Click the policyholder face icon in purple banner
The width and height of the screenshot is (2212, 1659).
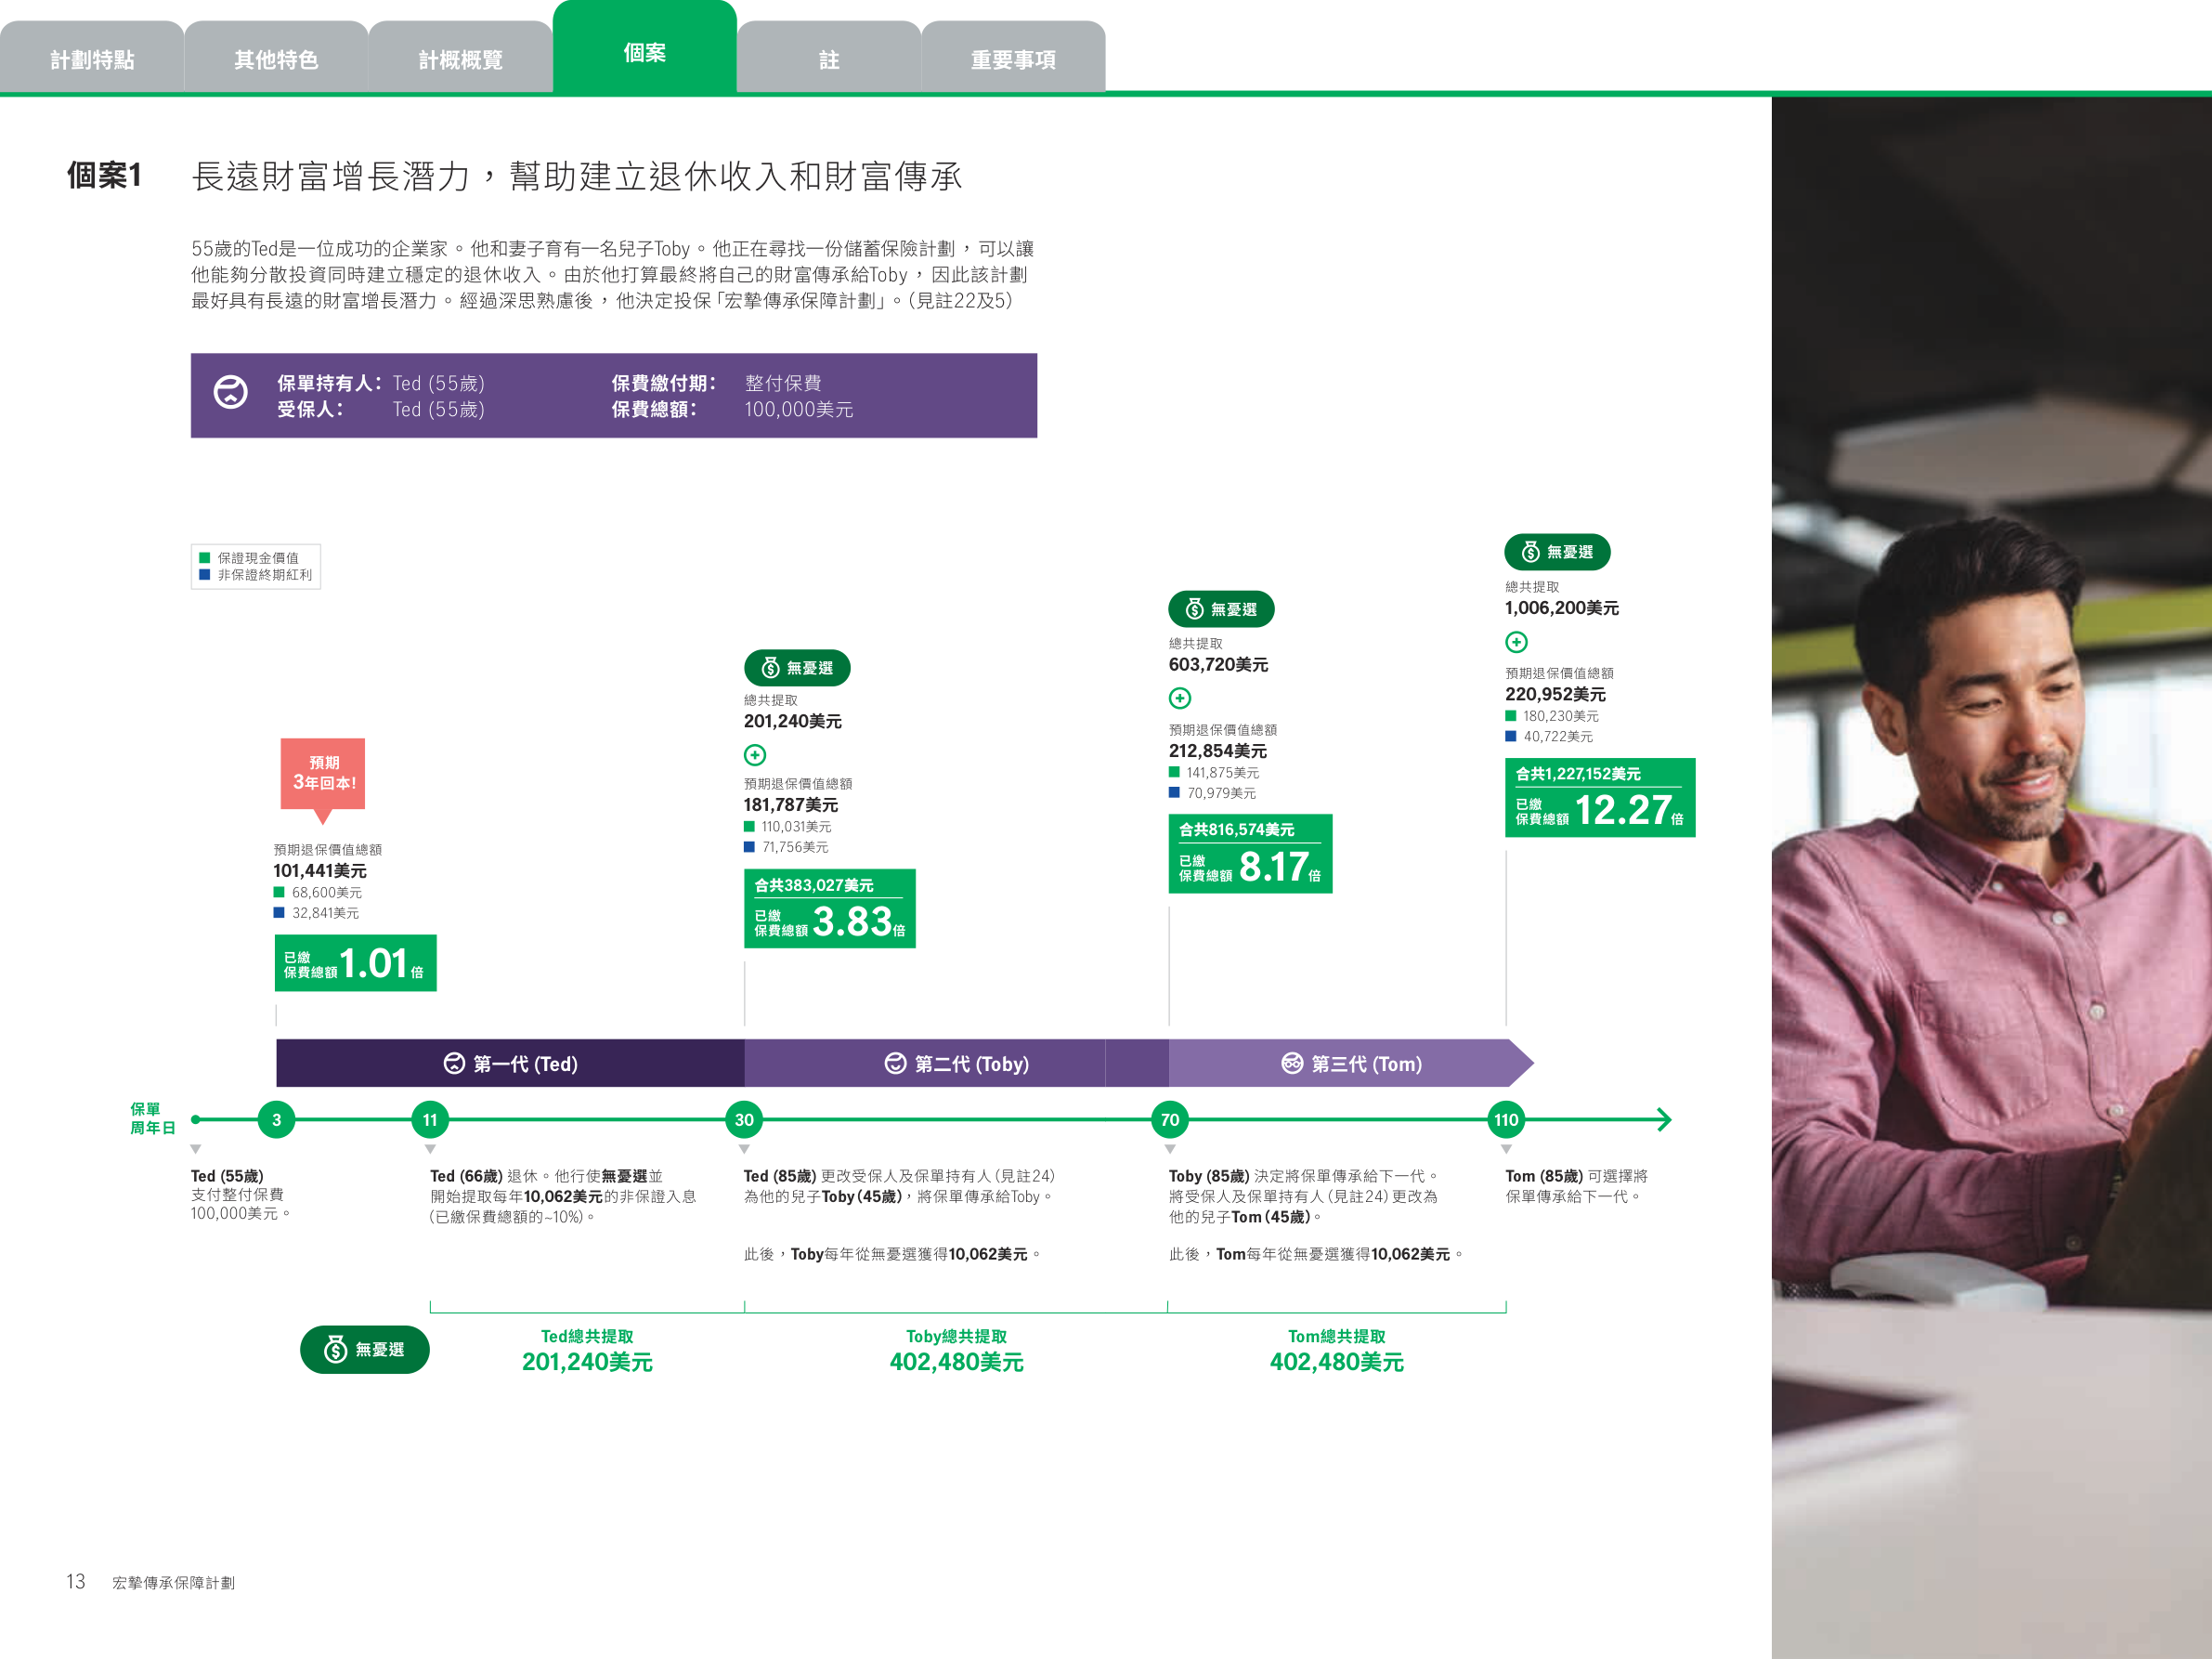(x=231, y=392)
